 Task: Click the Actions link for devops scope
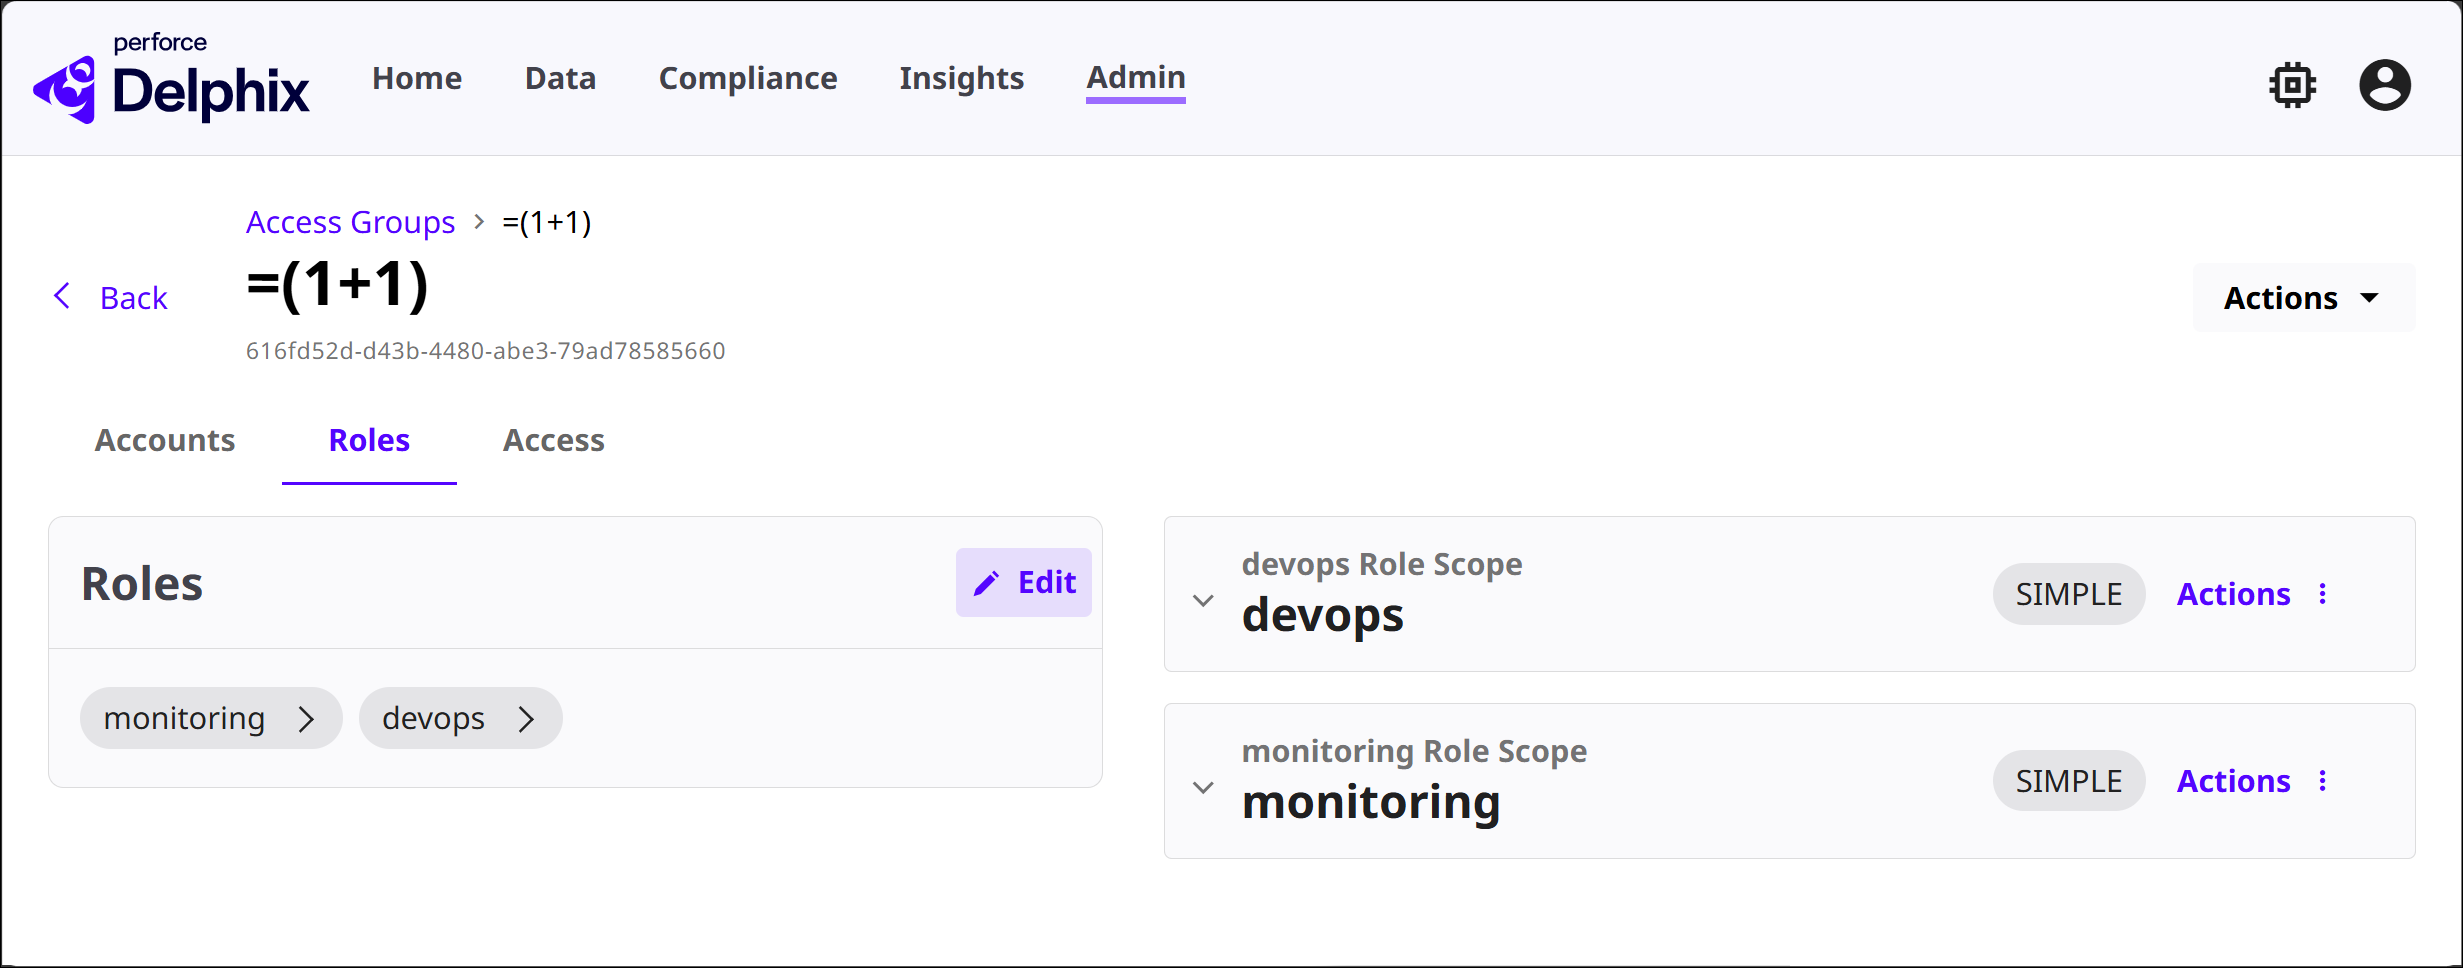(2233, 594)
